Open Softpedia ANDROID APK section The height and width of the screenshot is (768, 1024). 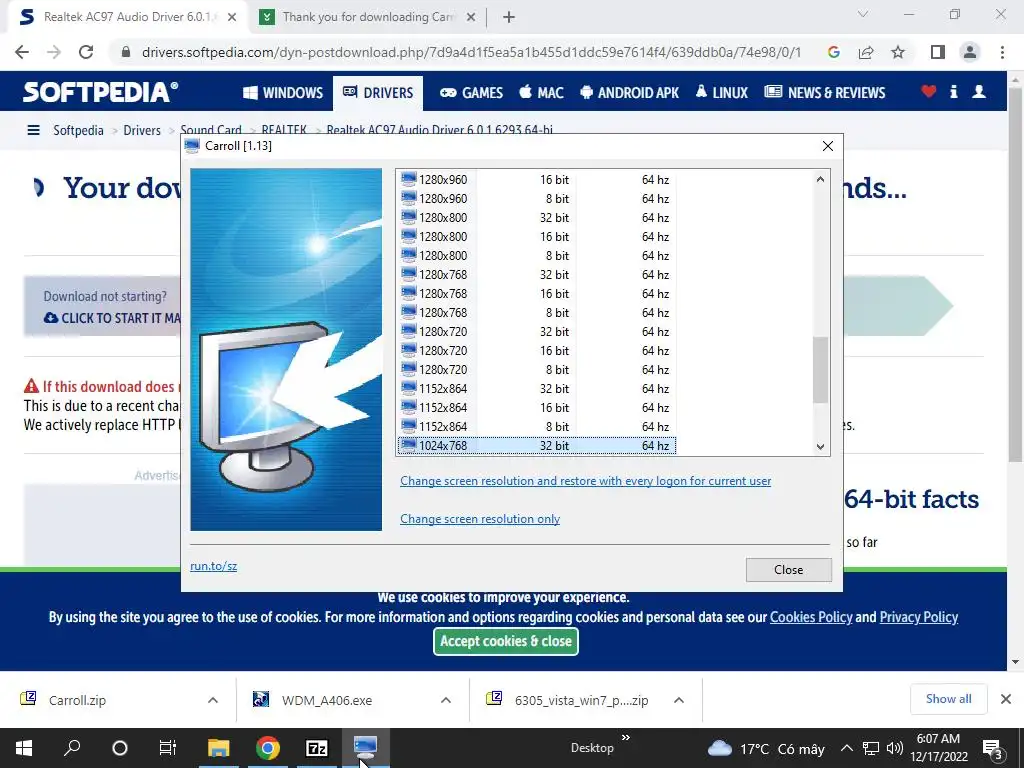[x=629, y=93]
